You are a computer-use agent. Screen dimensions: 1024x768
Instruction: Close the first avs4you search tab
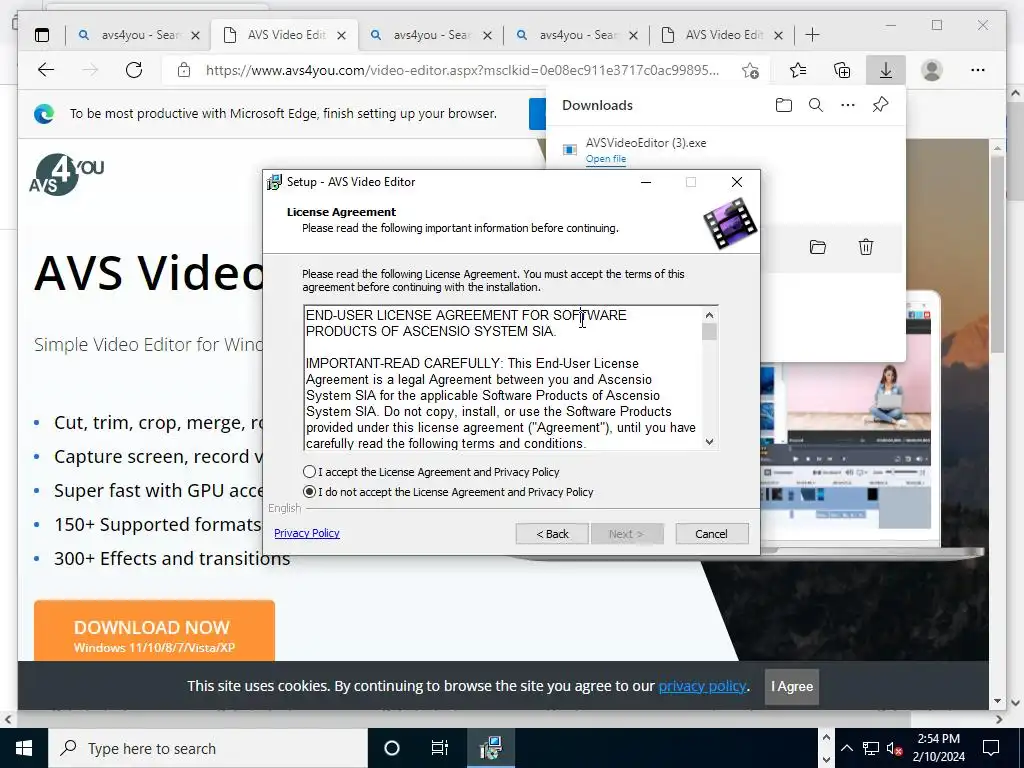pyautogui.click(x=195, y=35)
